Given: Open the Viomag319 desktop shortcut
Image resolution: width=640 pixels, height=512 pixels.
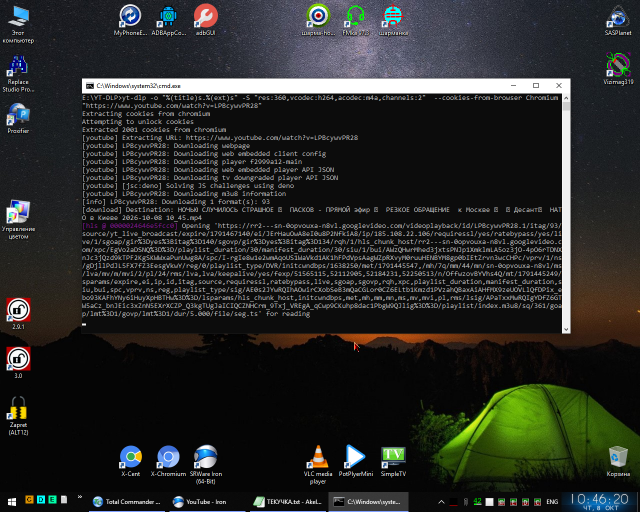Looking at the screenshot, I should tap(618, 69).
